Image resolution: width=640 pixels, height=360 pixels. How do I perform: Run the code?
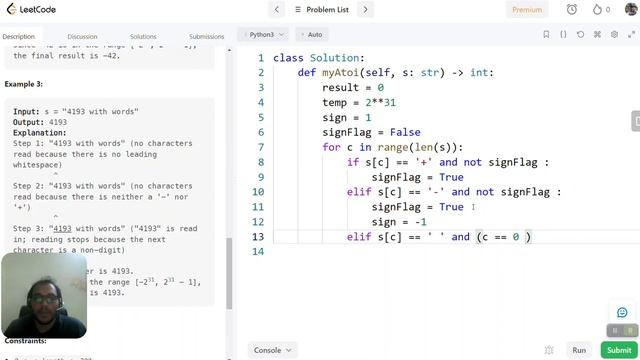click(x=579, y=350)
